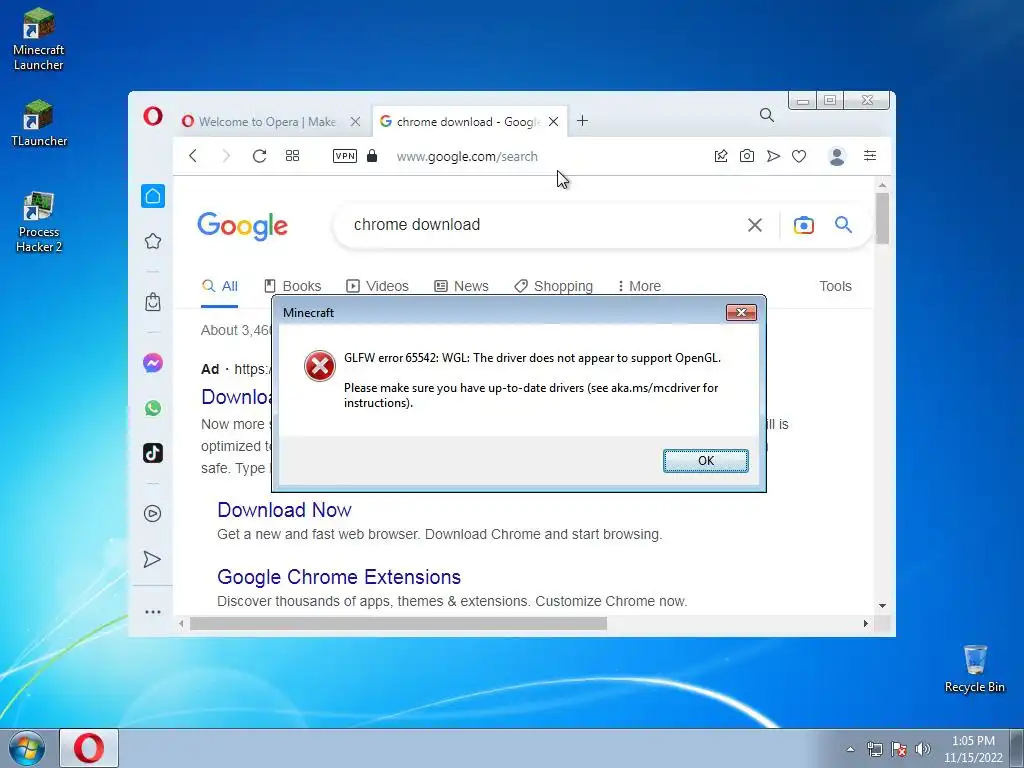
Task: Go forward in Opera browser
Action: click(x=226, y=155)
